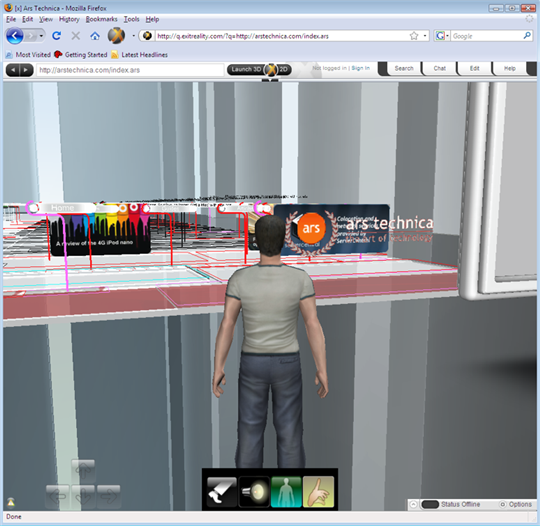Open the Bookmarks menu
Viewport: 540px width, 526px height.
101,19
